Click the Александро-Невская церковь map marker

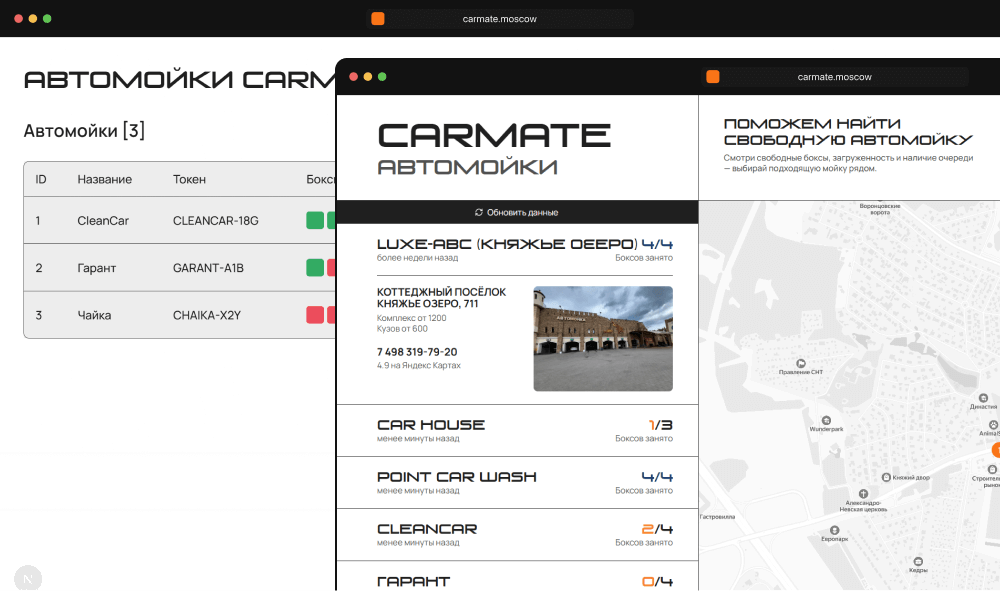(863, 494)
